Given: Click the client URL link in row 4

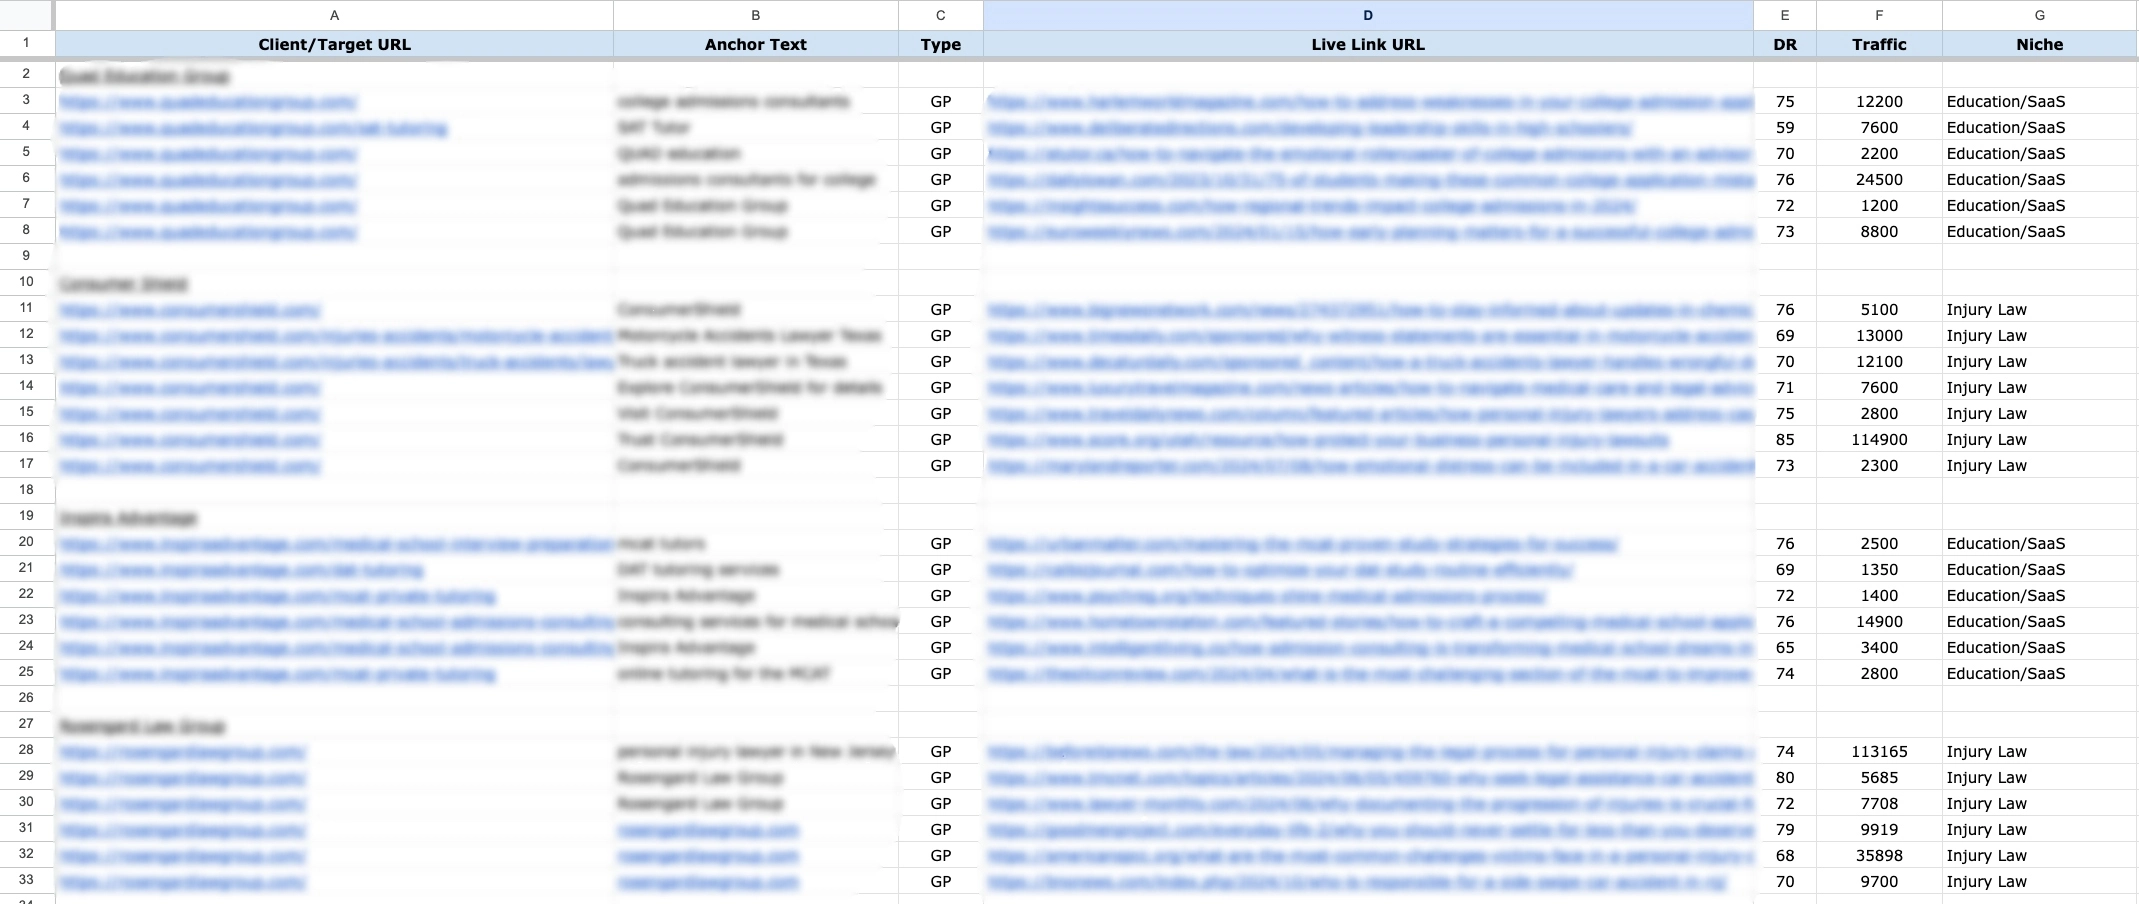Looking at the screenshot, I should click(x=253, y=128).
